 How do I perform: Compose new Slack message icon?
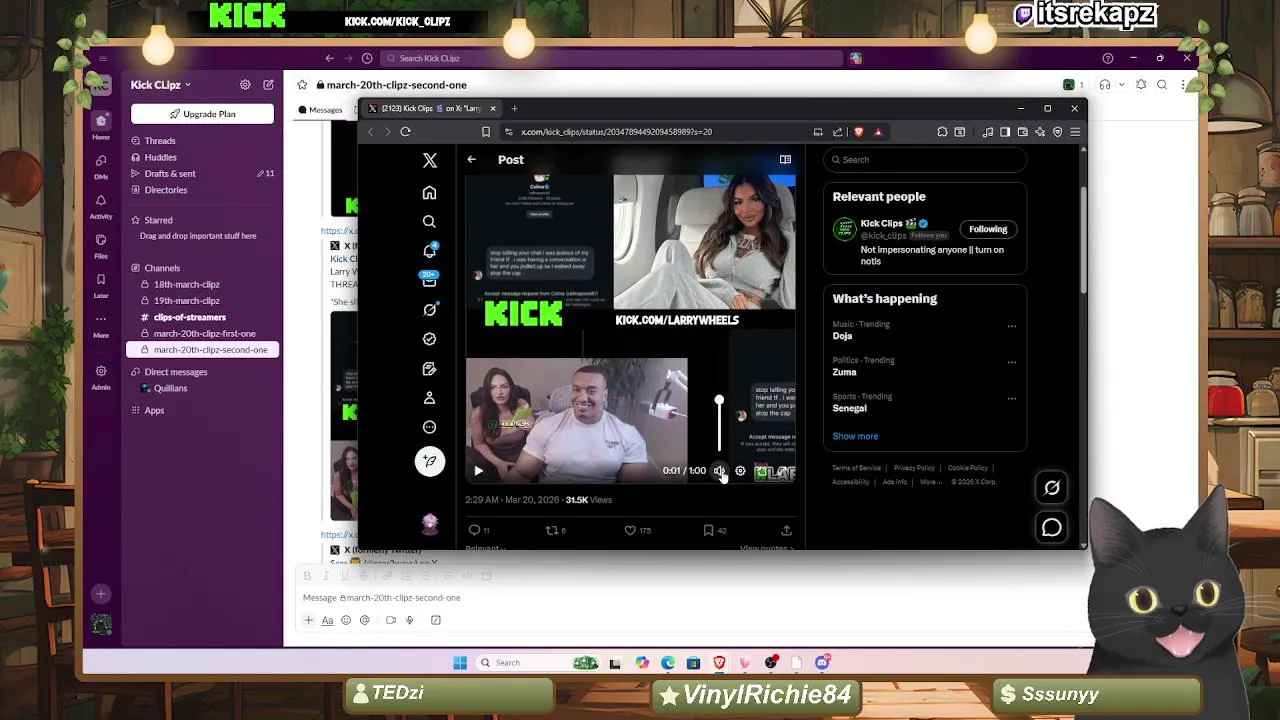tap(268, 85)
